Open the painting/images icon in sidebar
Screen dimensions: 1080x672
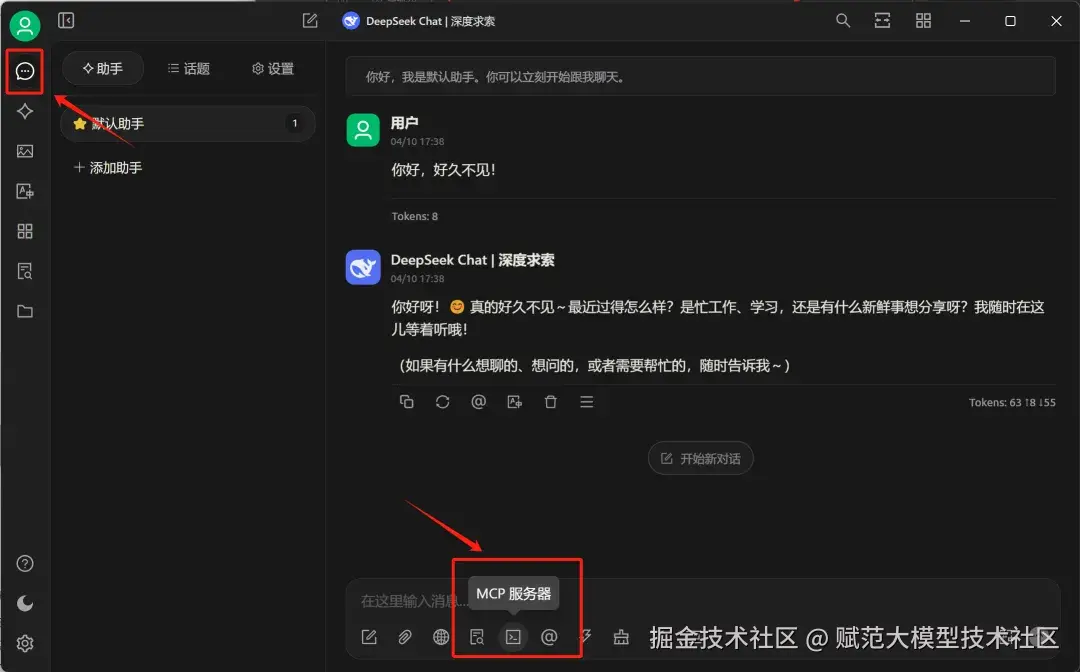tap(25, 151)
